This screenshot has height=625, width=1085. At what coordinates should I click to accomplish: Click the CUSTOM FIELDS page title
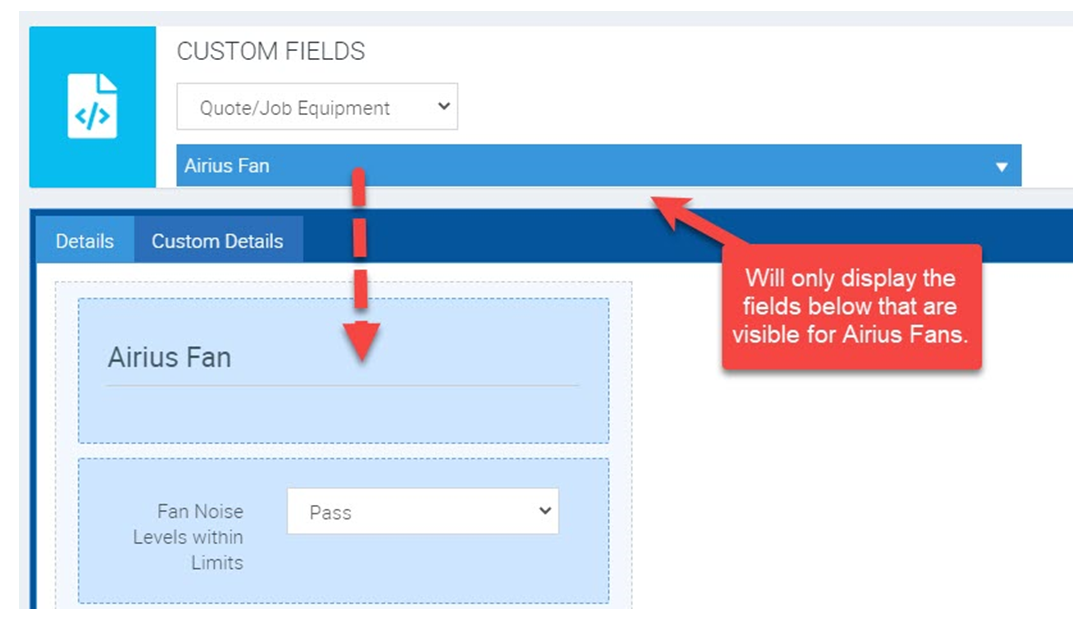point(271,52)
